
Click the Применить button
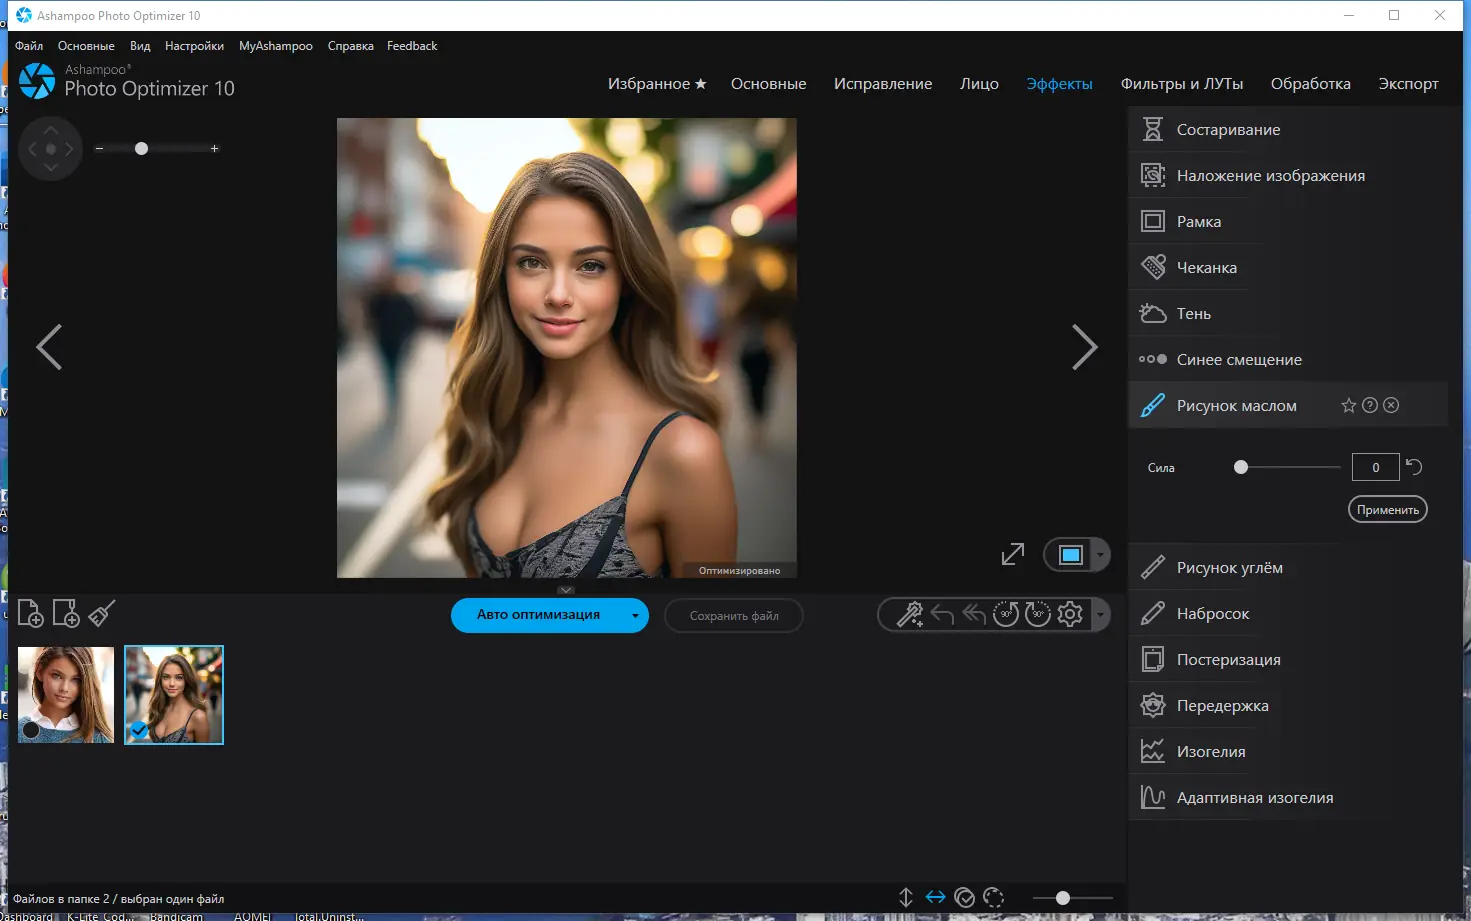click(x=1387, y=510)
